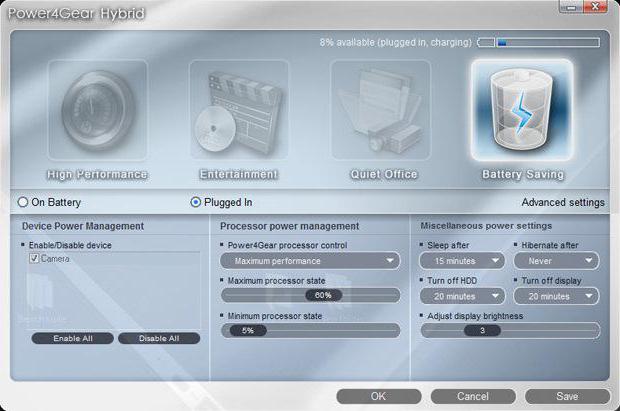Image resolution: width=620 pixels, height=411 pixels.
Task: Click the battery charge level indicator
Action: pos(539,42)
